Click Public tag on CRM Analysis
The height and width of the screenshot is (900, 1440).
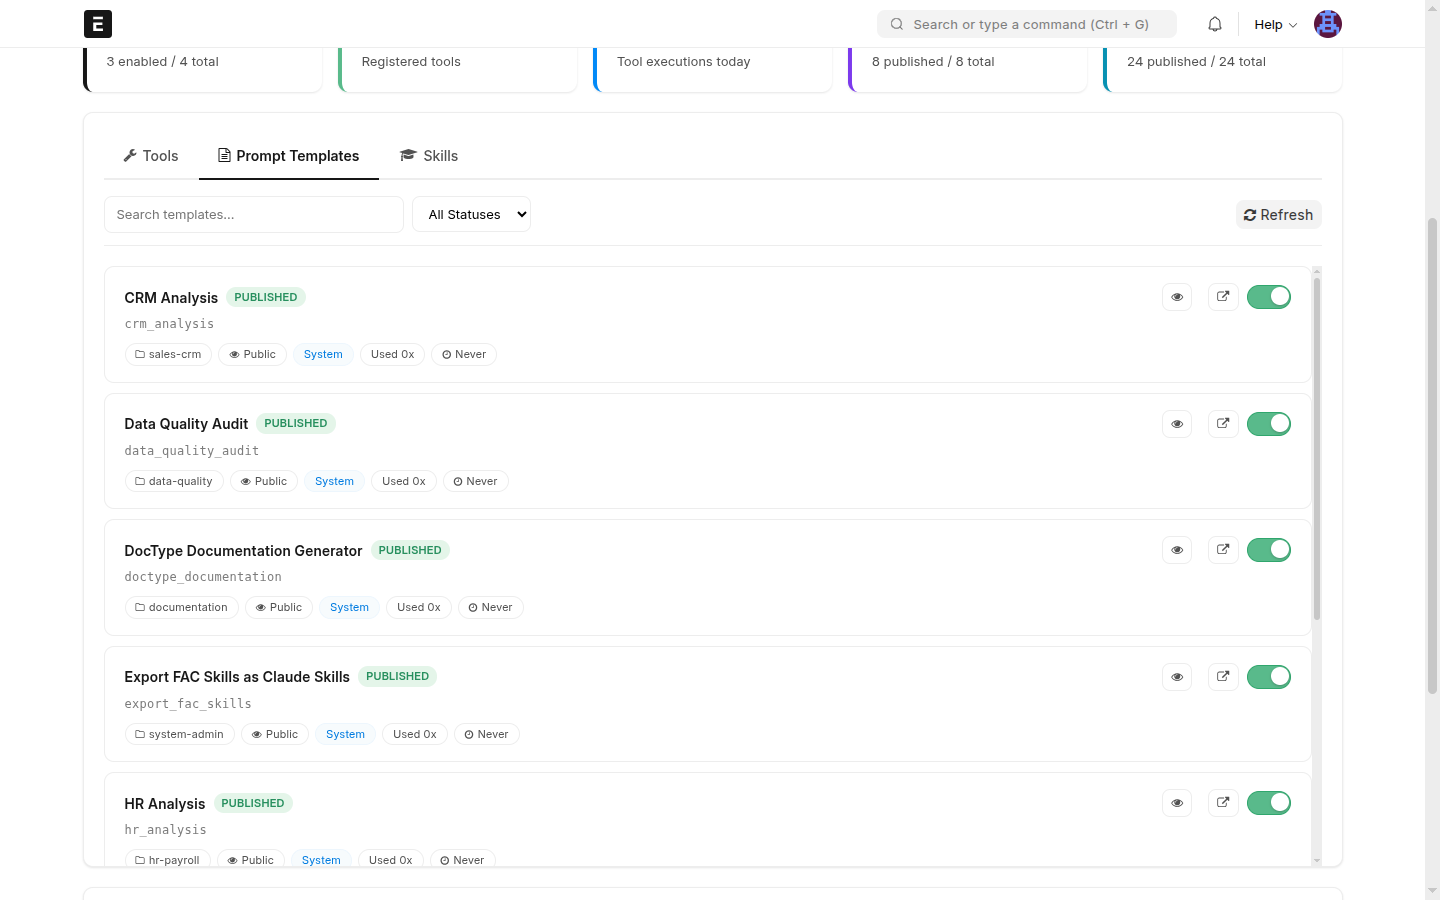click(x=252, y=354)
